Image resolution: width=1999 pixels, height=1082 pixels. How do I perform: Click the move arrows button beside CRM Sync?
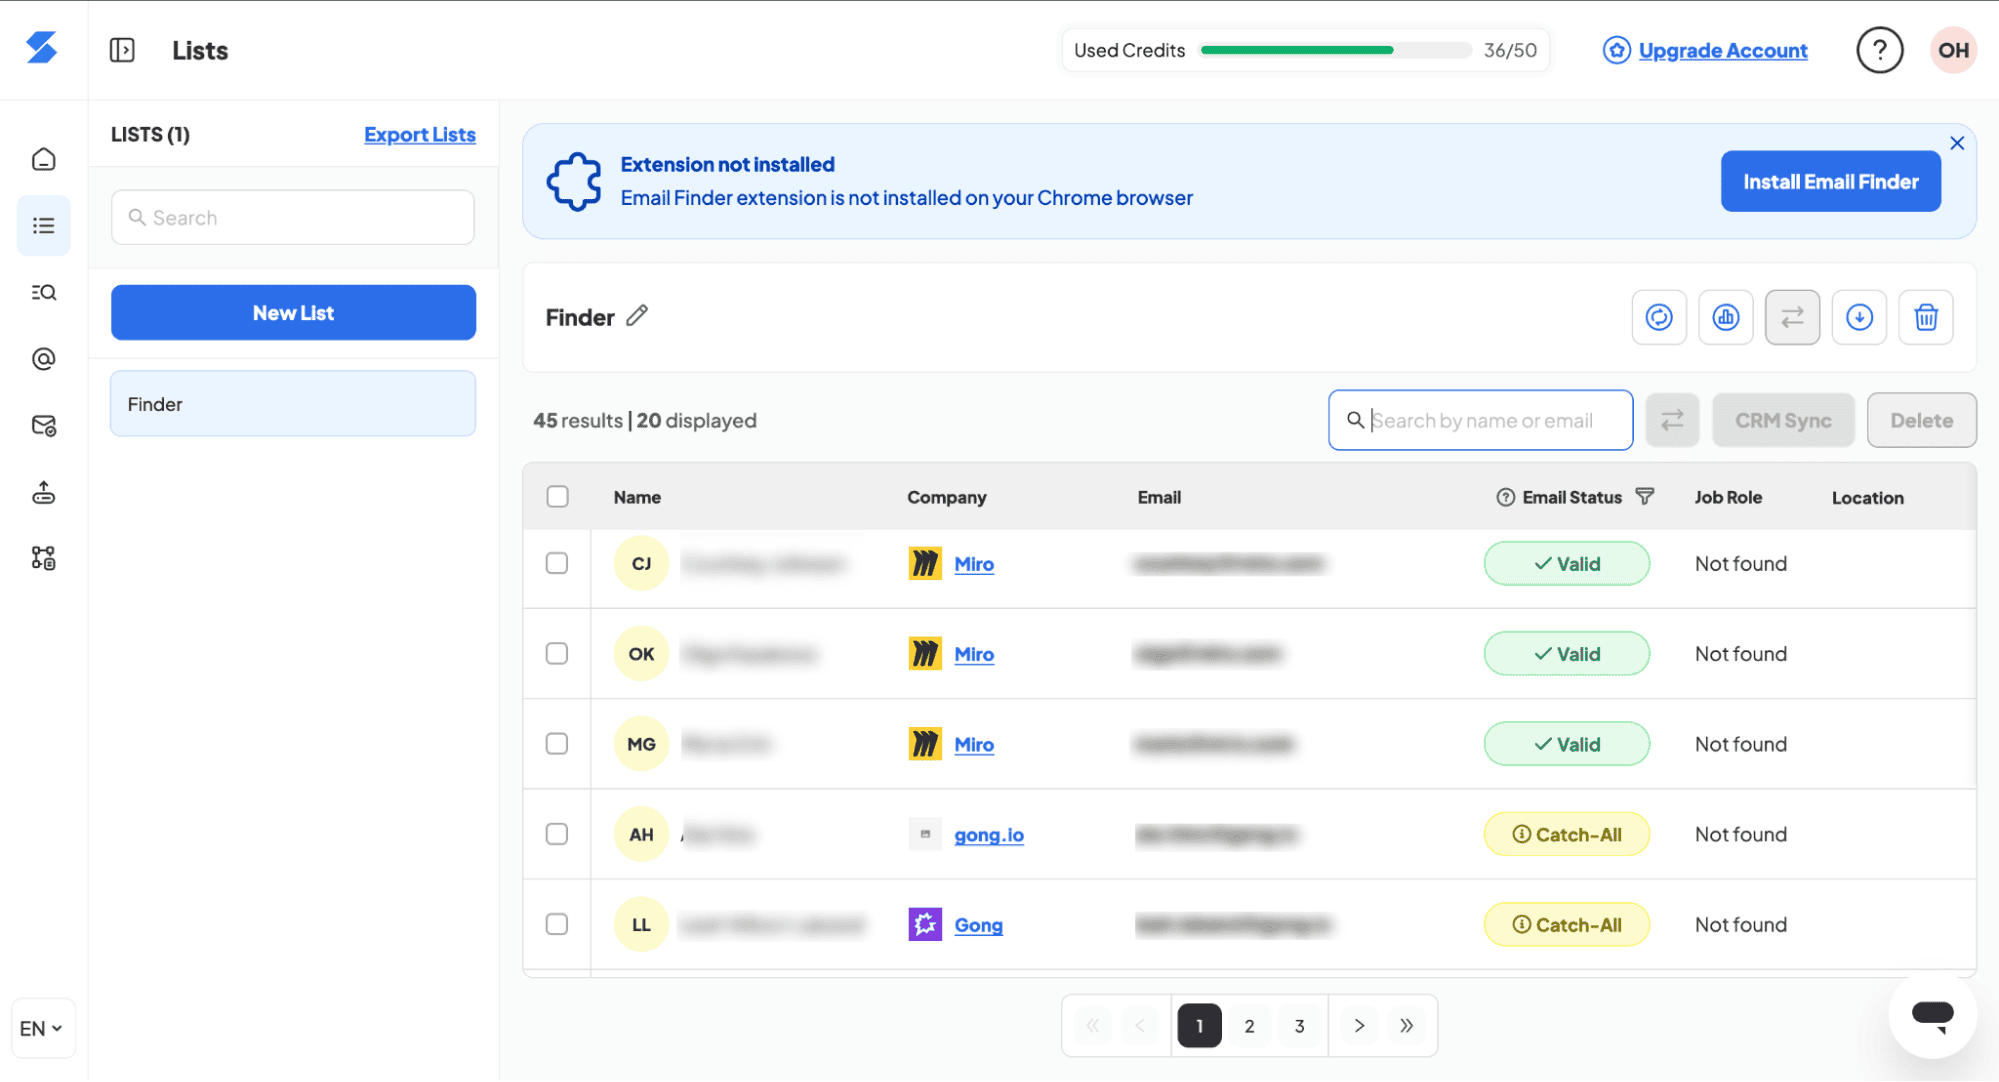[x=1672, y=420]
